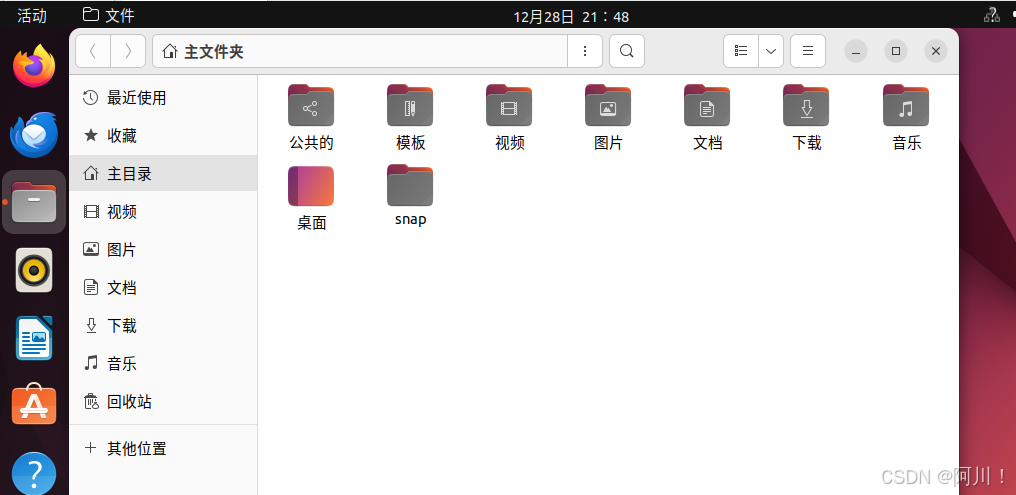Close the Files window

[x=936, y=51]
